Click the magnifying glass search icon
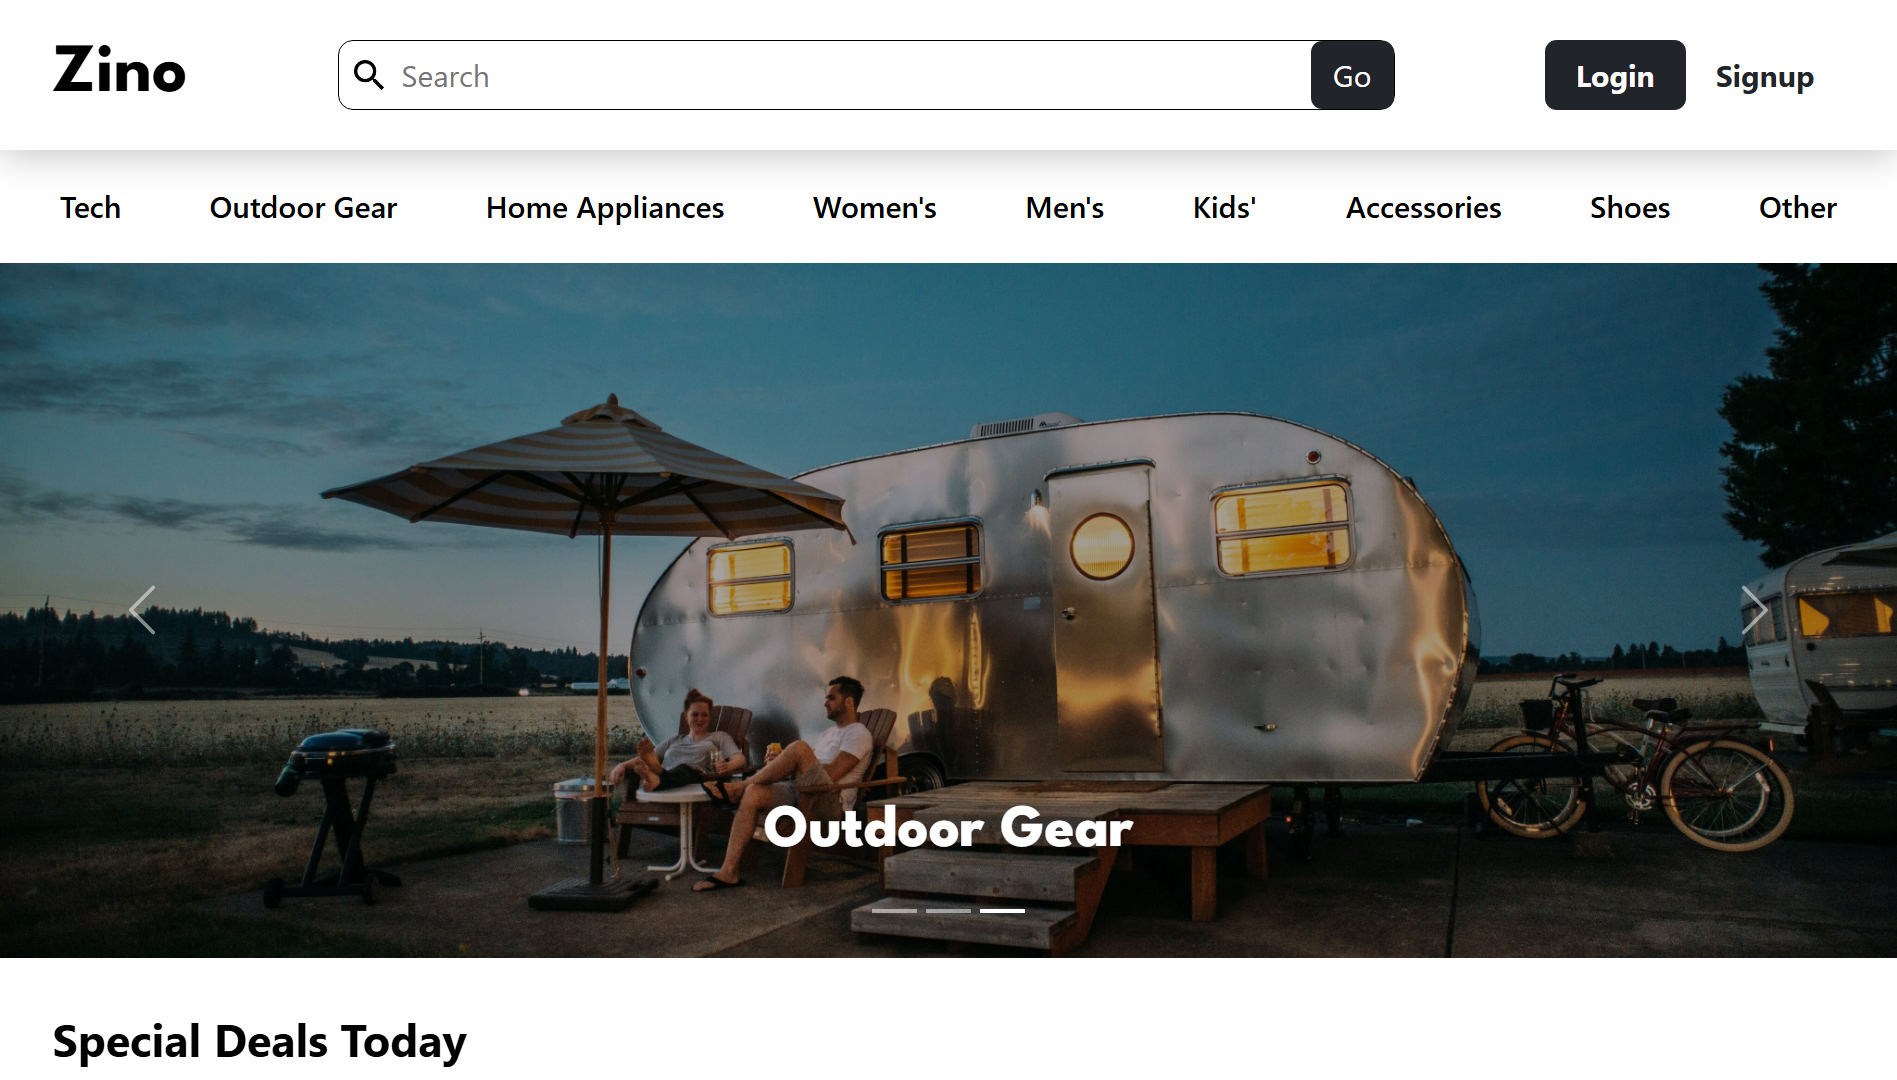Viewport: 1897px width, 1080px height. 369,75
